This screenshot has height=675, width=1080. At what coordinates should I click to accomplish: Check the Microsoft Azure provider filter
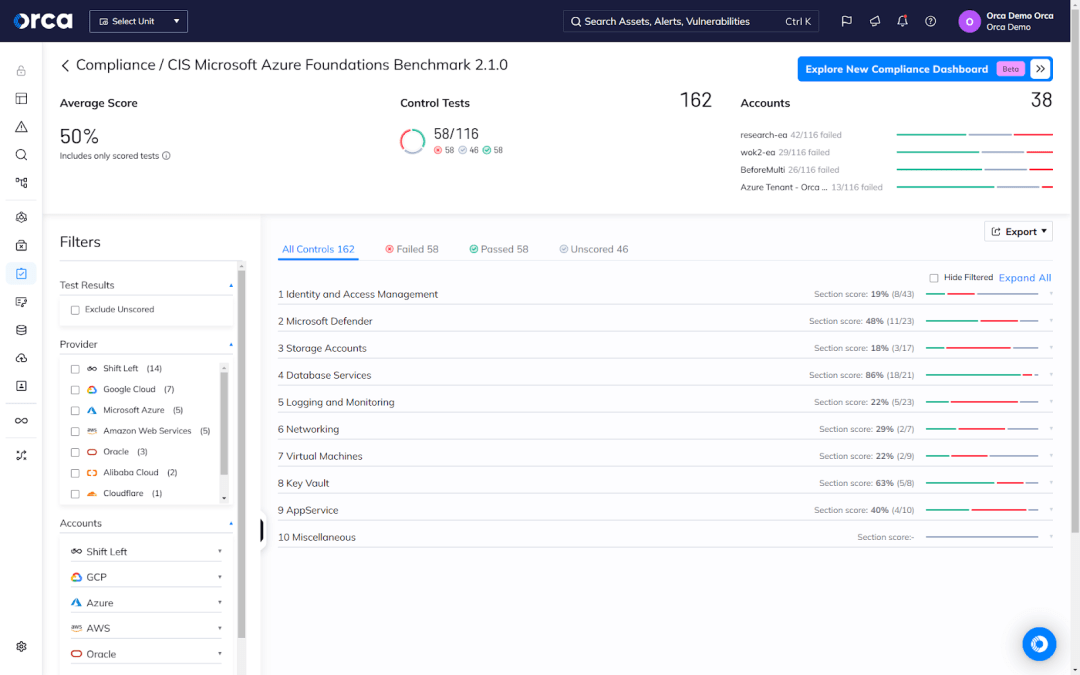coord(75,411)
